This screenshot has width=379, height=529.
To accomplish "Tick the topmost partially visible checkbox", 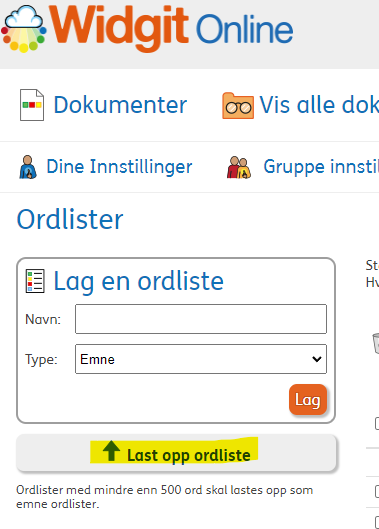I will tap(377, 423).
